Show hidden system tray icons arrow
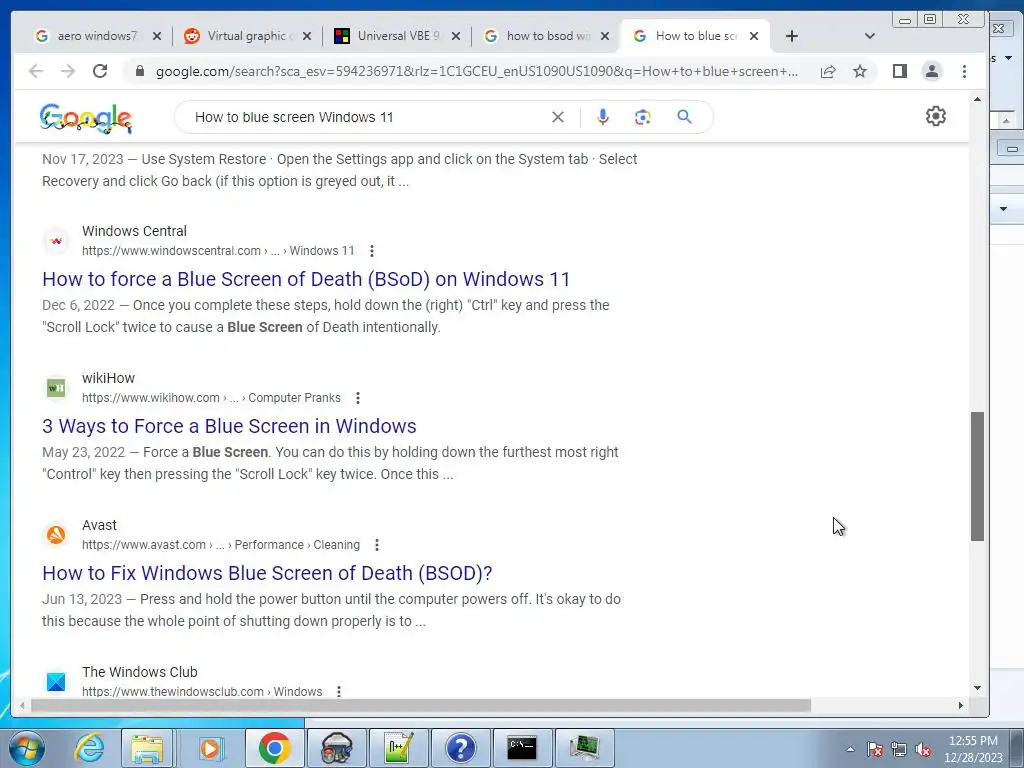 tap(850, 749)
